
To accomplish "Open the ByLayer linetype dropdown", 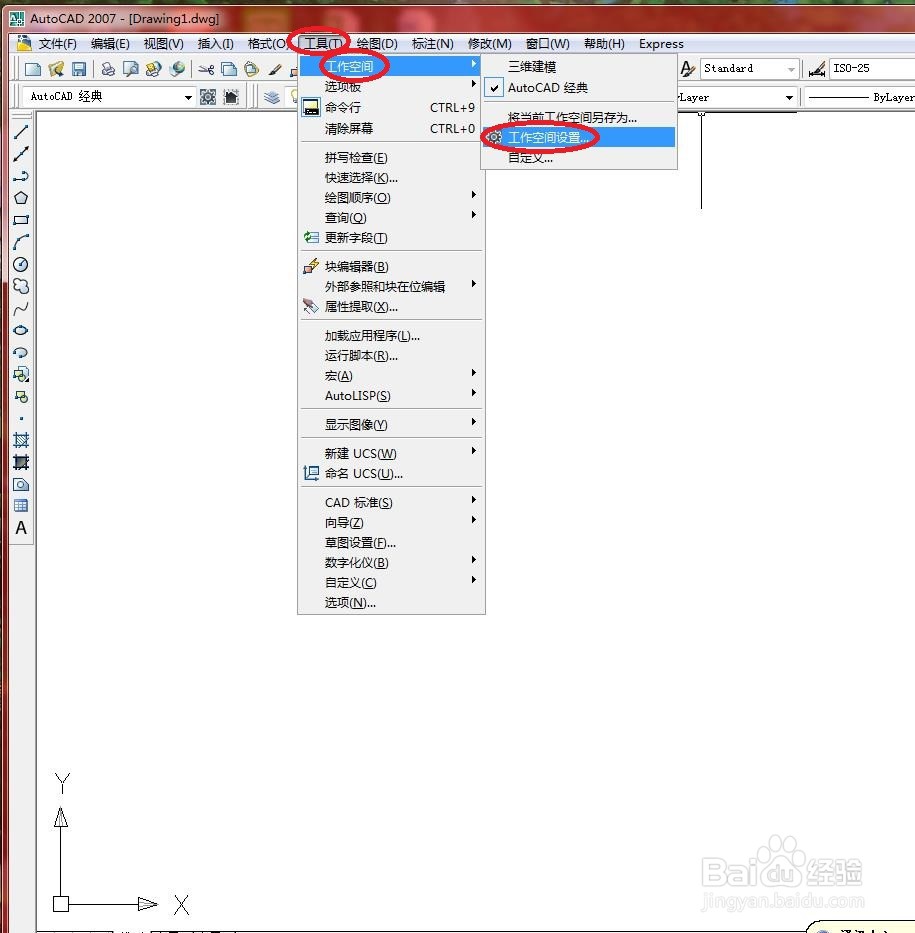I will click(x=860, y=97).
